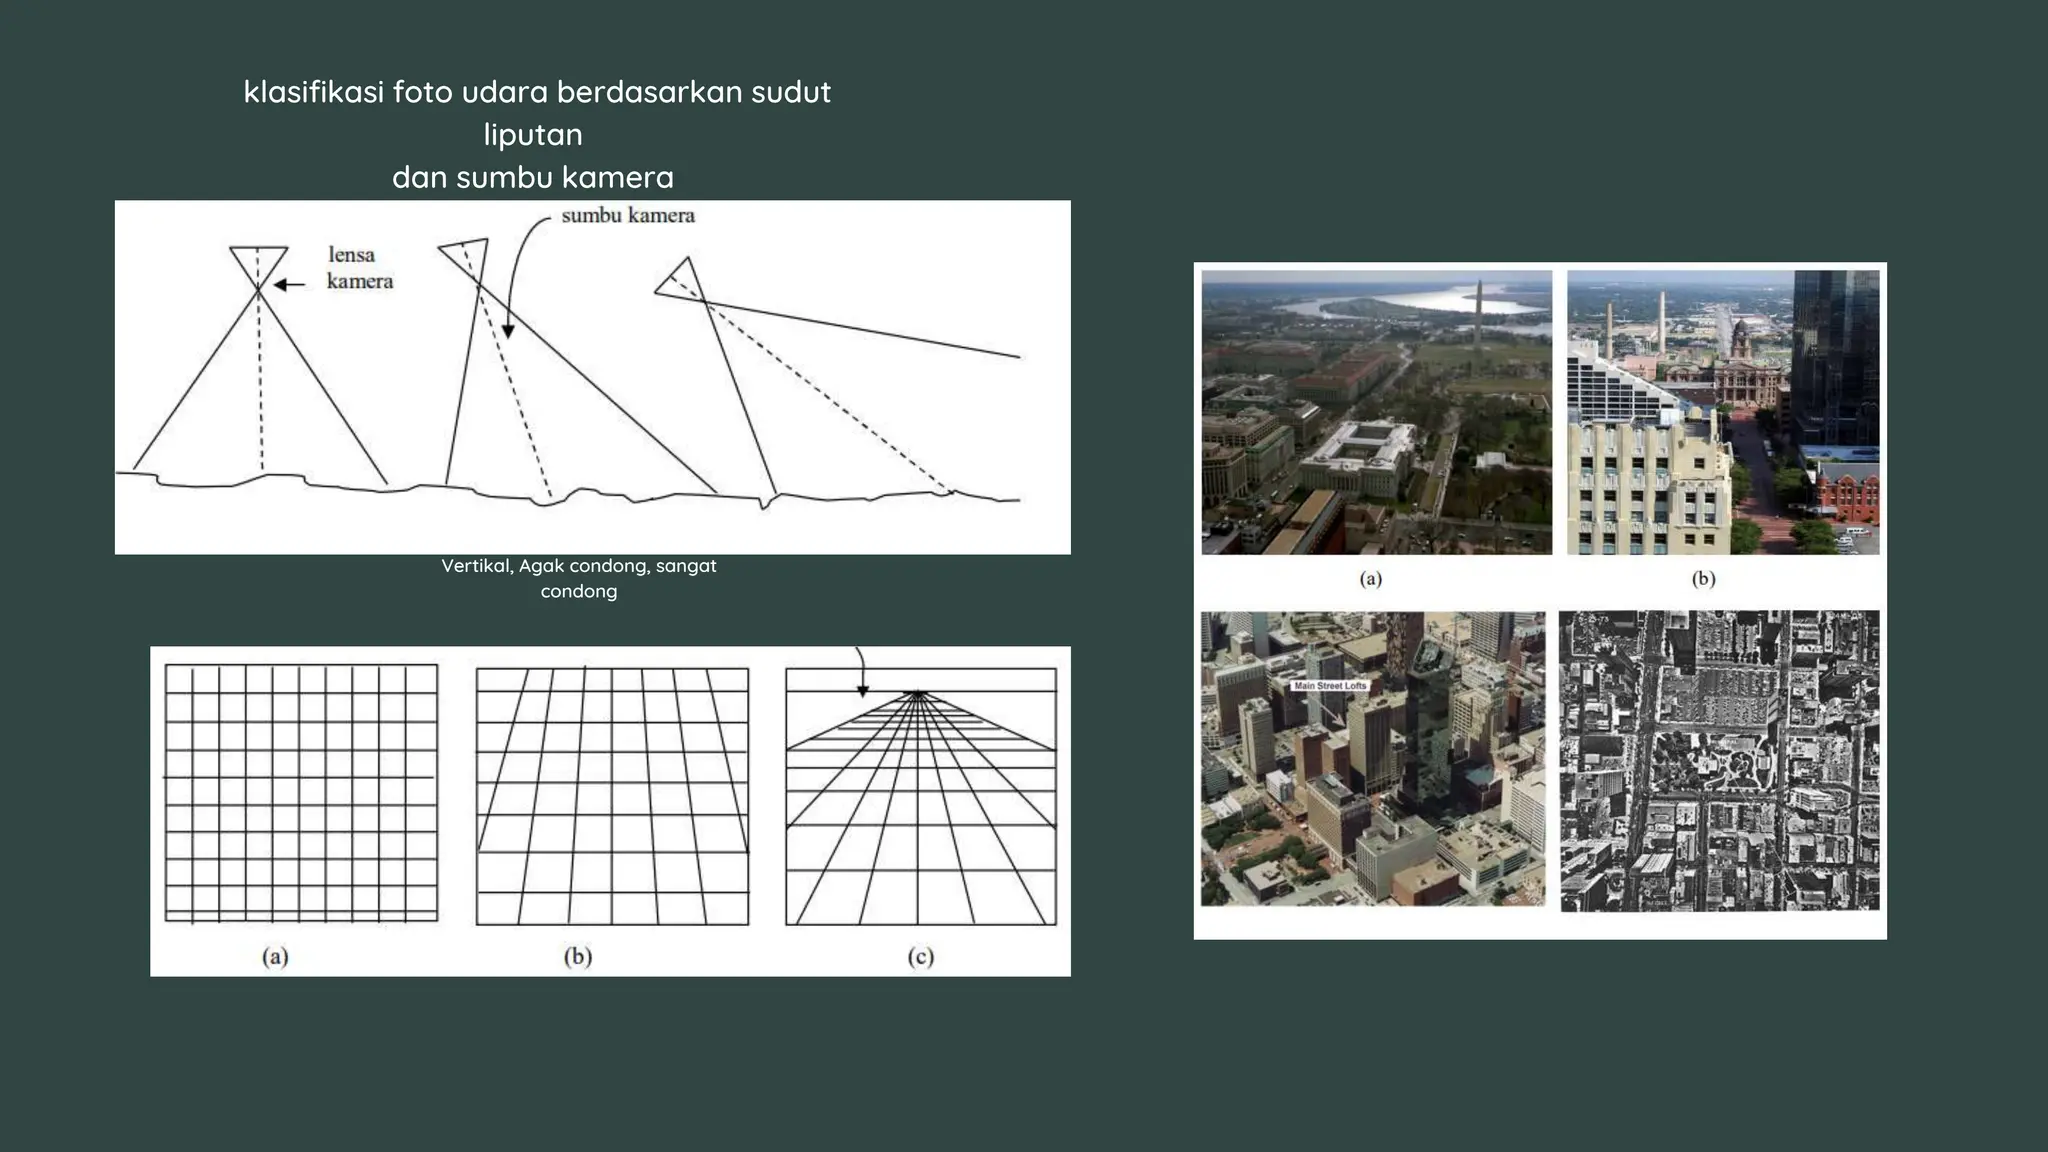Click the (a) label beneath the monument photo
2048x1152 pixels.
click(1370, 579)
